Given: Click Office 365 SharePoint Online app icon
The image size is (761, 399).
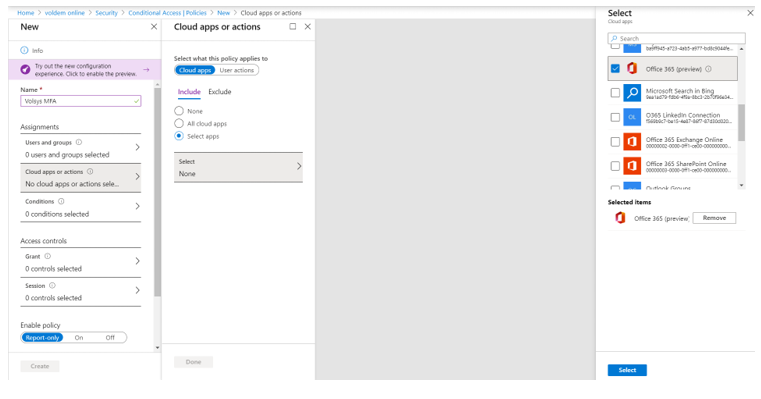Looking at the screenshot, I should (x=632, y=166).
